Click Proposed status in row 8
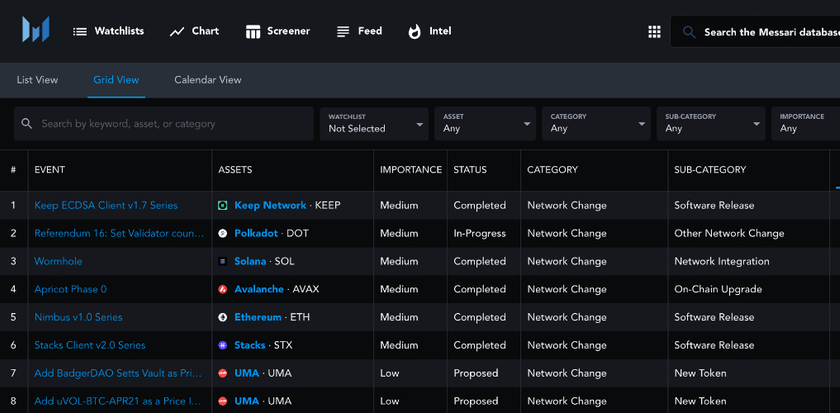This screenshot has width=840, height=413. click(x=476, y=401)
